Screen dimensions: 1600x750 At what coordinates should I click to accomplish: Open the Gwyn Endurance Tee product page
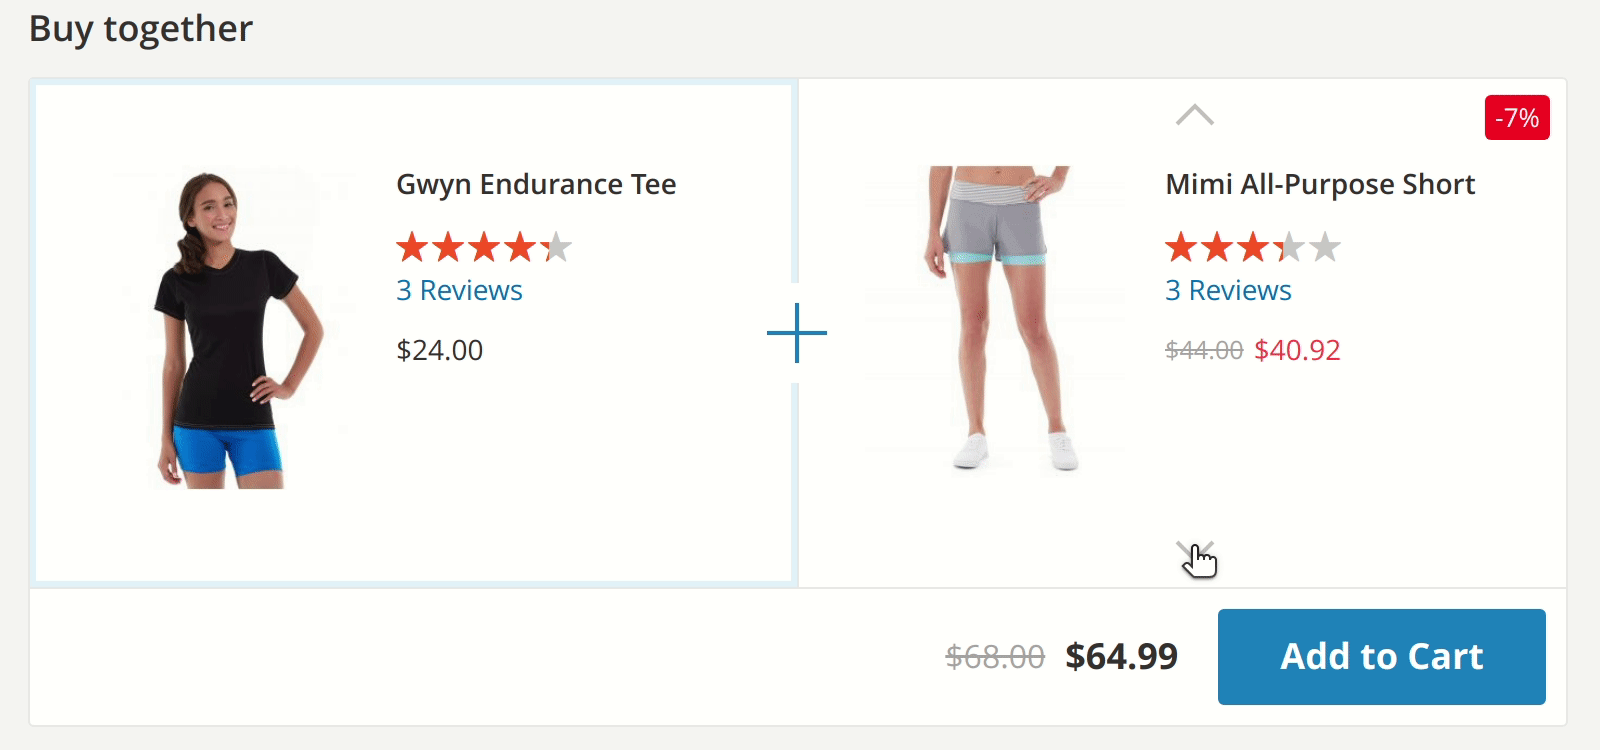(x=536, y=184)
